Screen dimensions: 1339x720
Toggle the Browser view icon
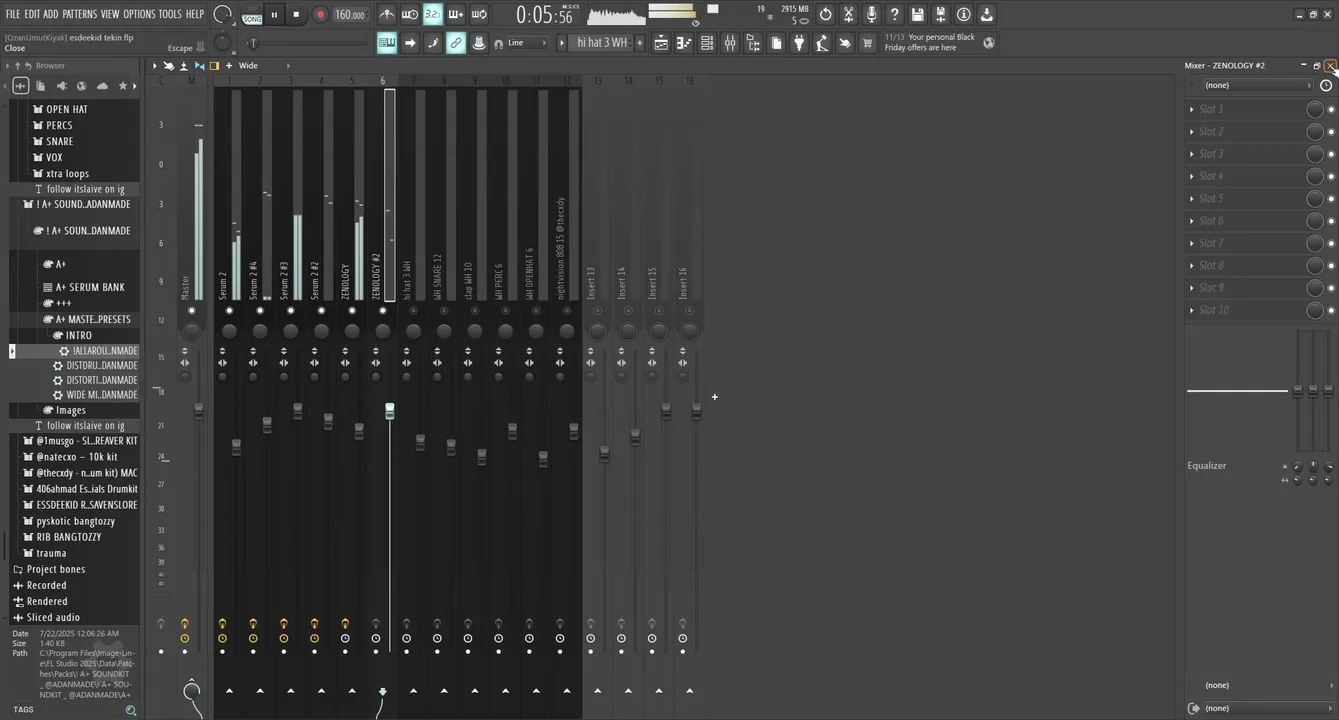coord(753,43)
